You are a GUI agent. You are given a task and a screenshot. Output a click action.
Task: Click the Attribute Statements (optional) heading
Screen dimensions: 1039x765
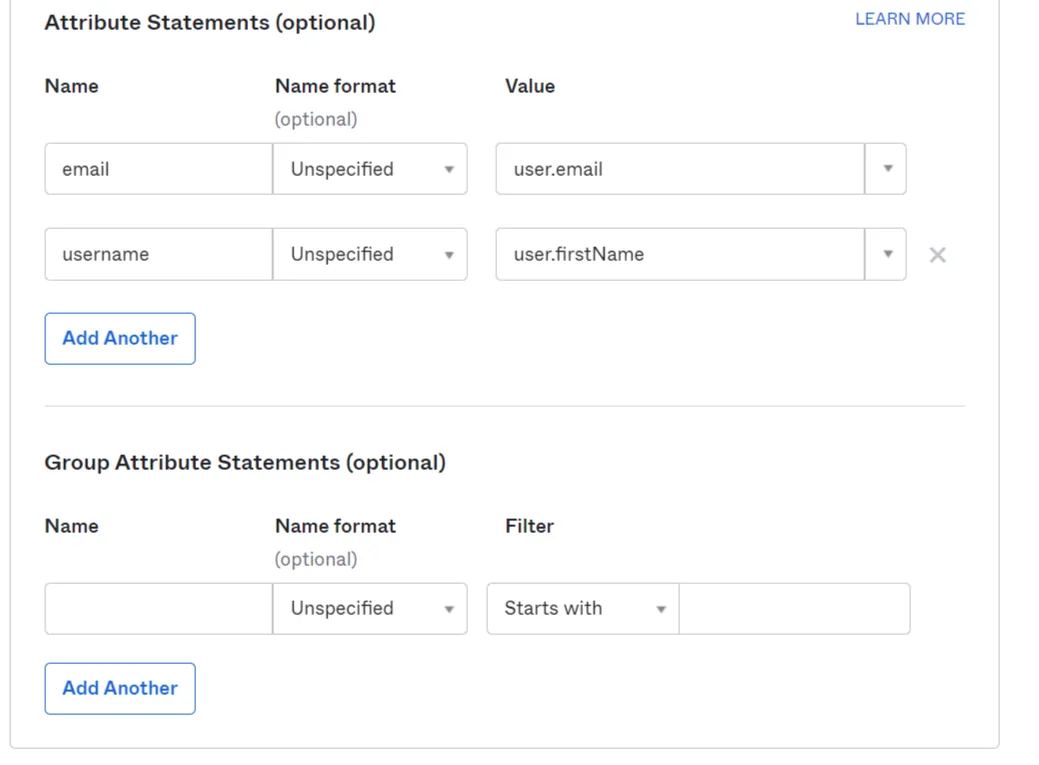click(210, 23)
